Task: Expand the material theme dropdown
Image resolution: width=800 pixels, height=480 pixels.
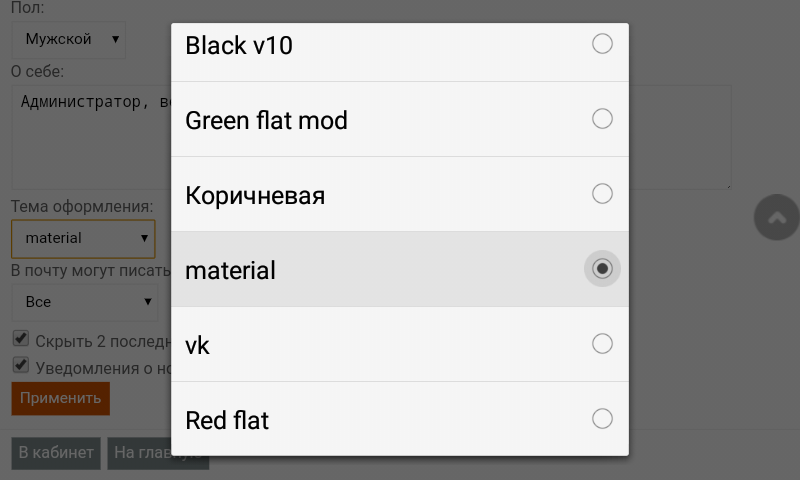Action: click(x=83, y=238)
